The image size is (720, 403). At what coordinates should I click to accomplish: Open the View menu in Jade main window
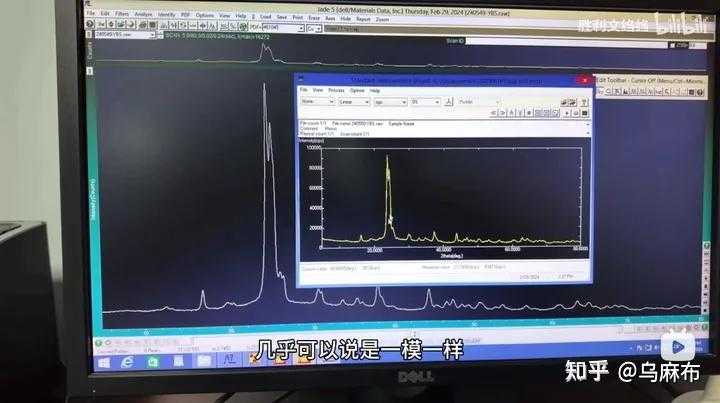point(225,16)
